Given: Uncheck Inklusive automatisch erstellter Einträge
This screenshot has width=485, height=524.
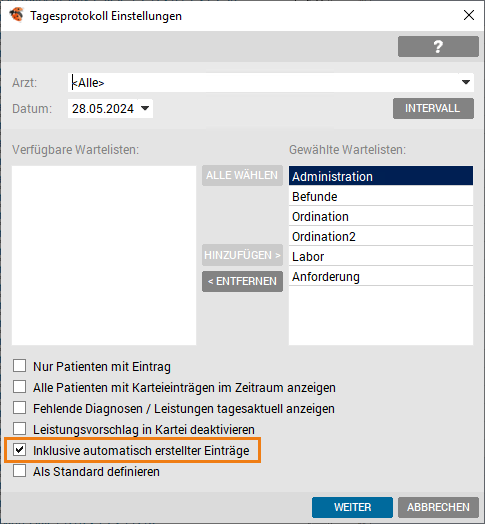Looking at the screenshot, I should tap(19, 450).
